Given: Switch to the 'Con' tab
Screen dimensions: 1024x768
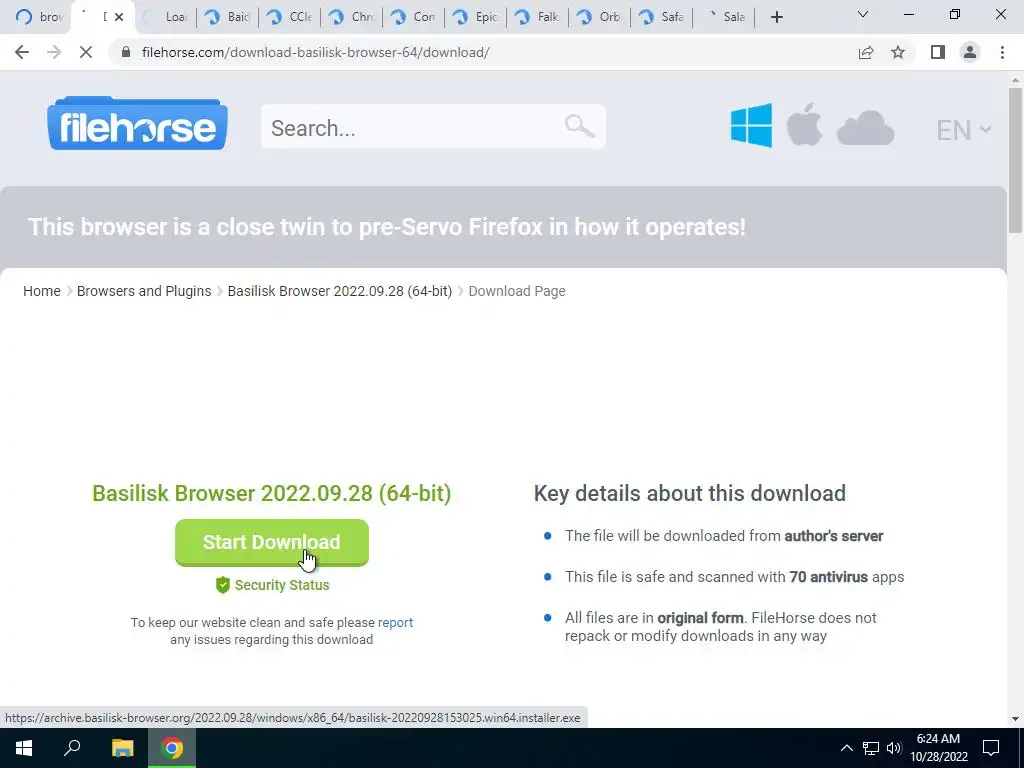Looking at the screenshot, I should coord(413,17).
